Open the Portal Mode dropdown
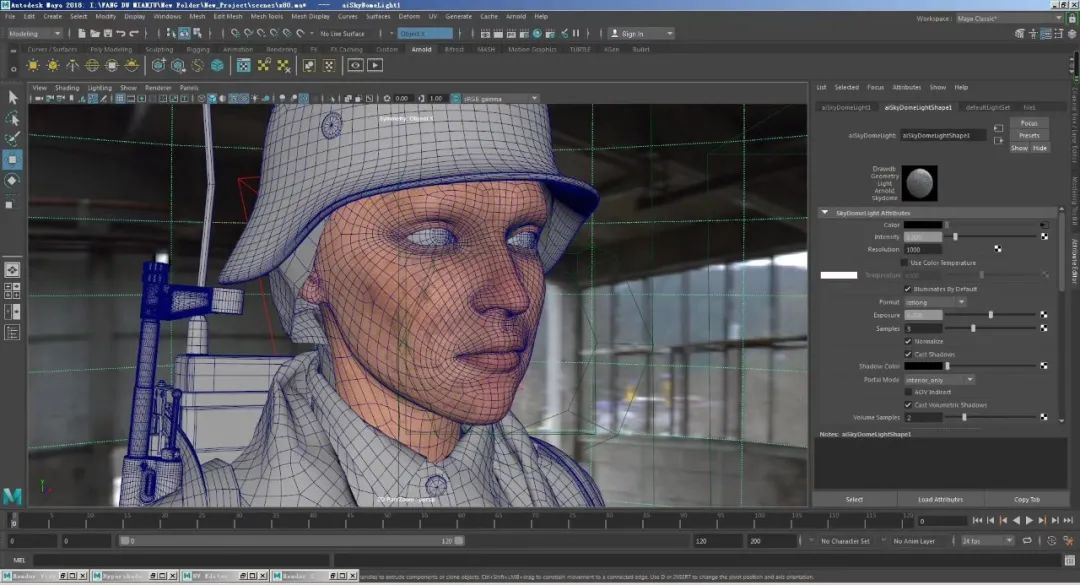Viewport: 1080px width, 585px height. click(x=939, y=380)
